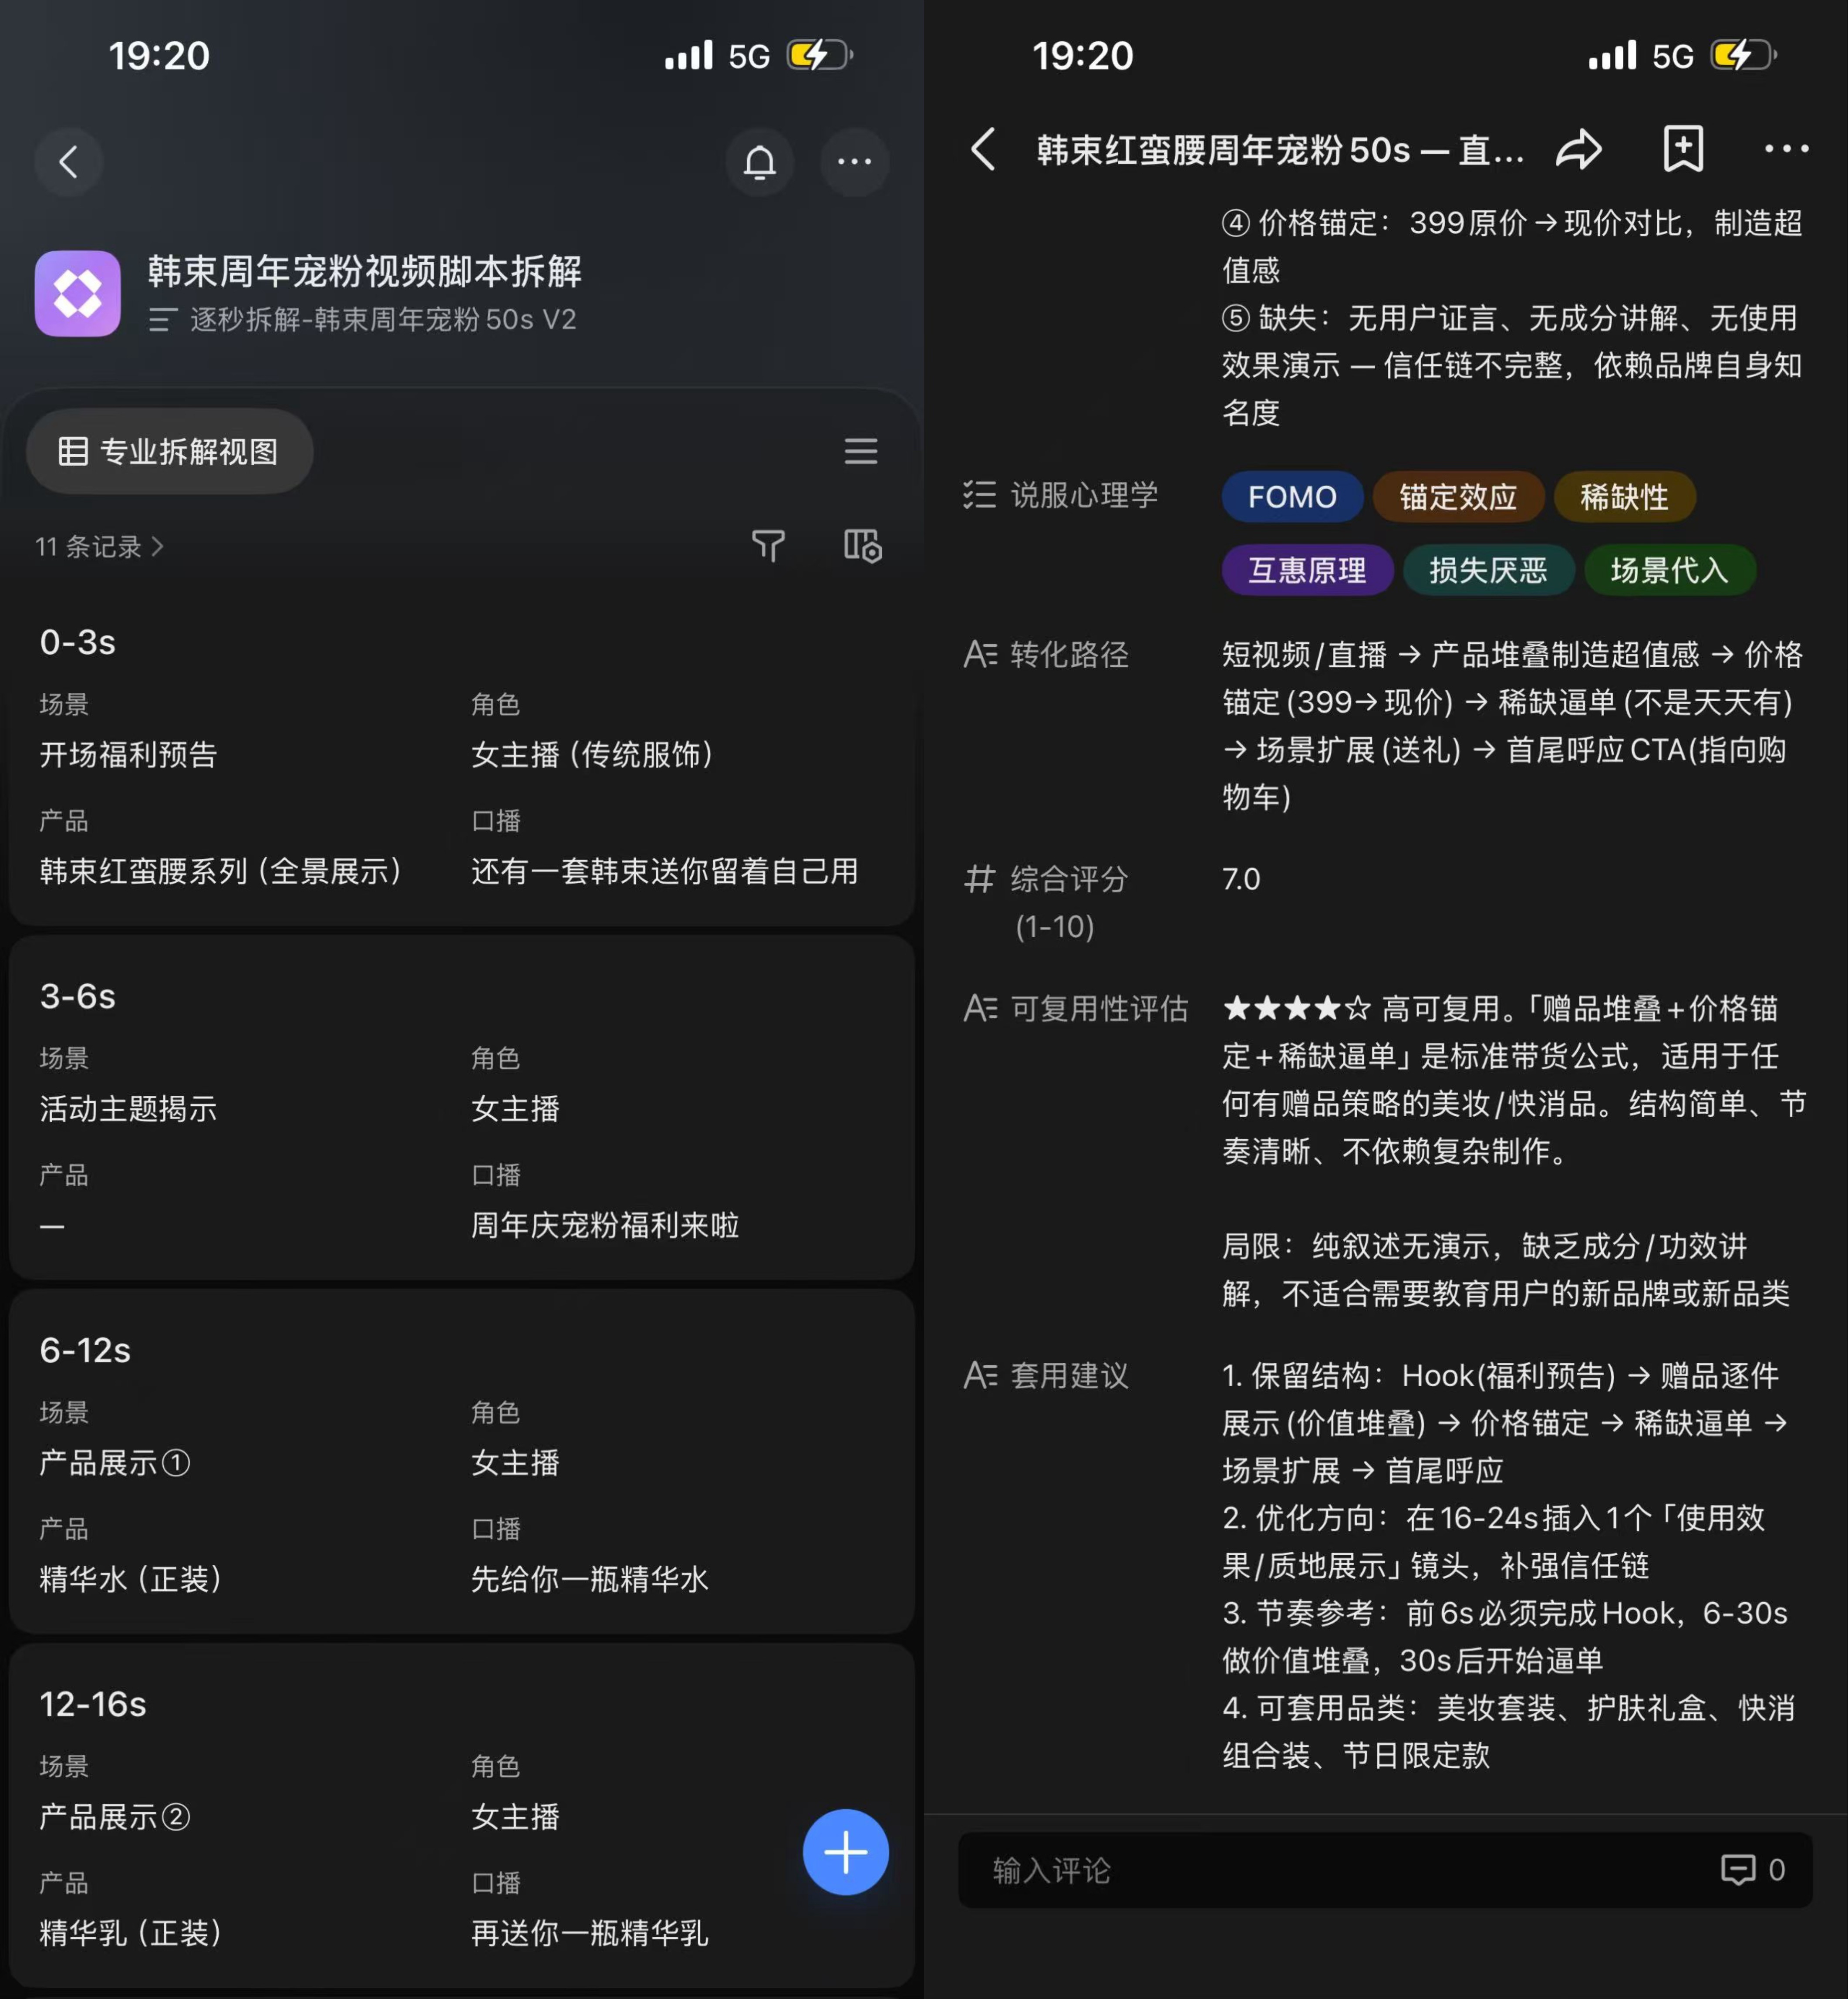Tap 韩束红蛮腰系列 (全景展示) product value
Image resolution: width=1848 pixels, height=1999 pixels.
click(x=221, y=871)
